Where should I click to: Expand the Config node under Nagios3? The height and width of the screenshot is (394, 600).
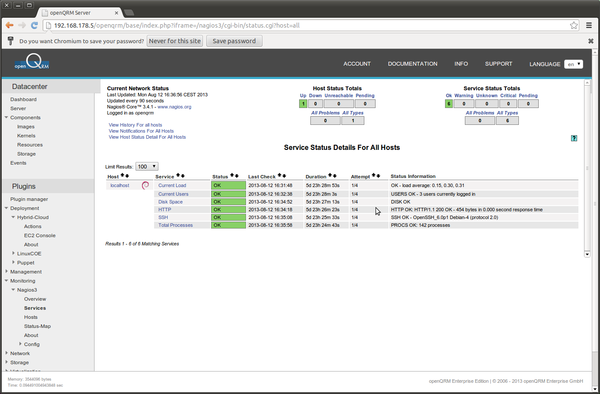[x=20, y=344]
